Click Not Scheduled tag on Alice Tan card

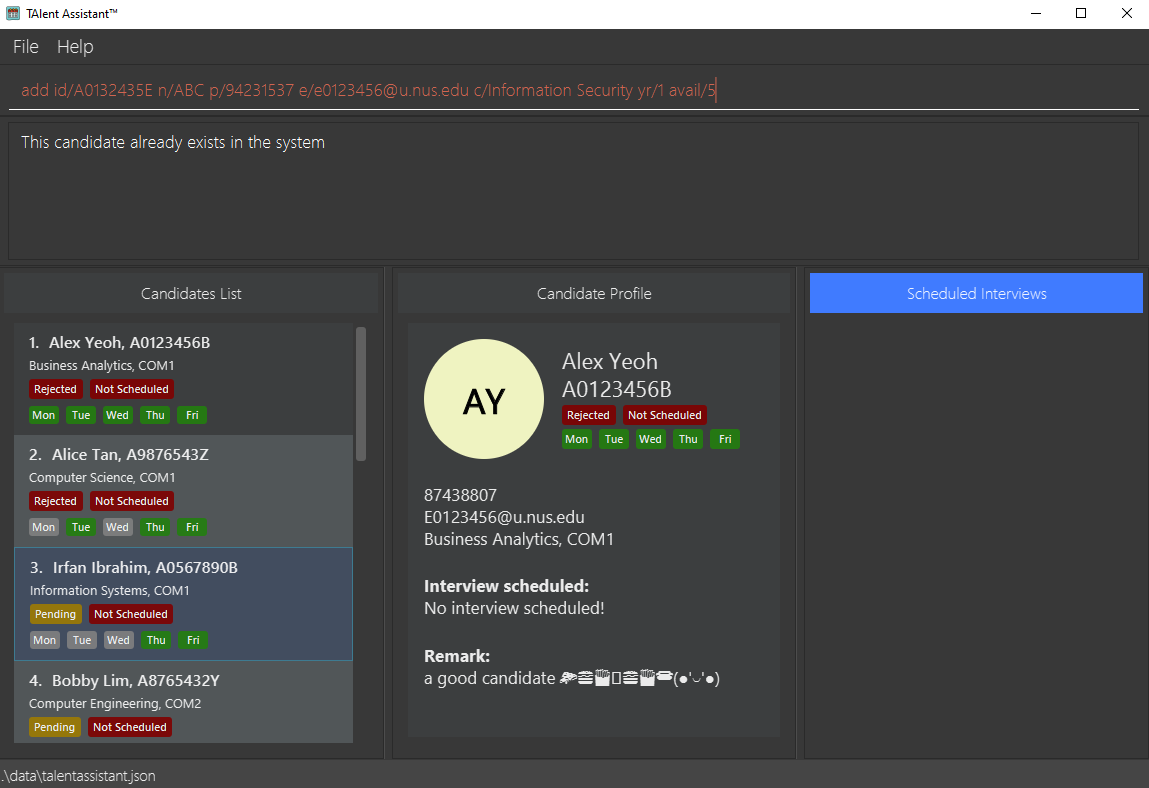(x=132, y=501)
